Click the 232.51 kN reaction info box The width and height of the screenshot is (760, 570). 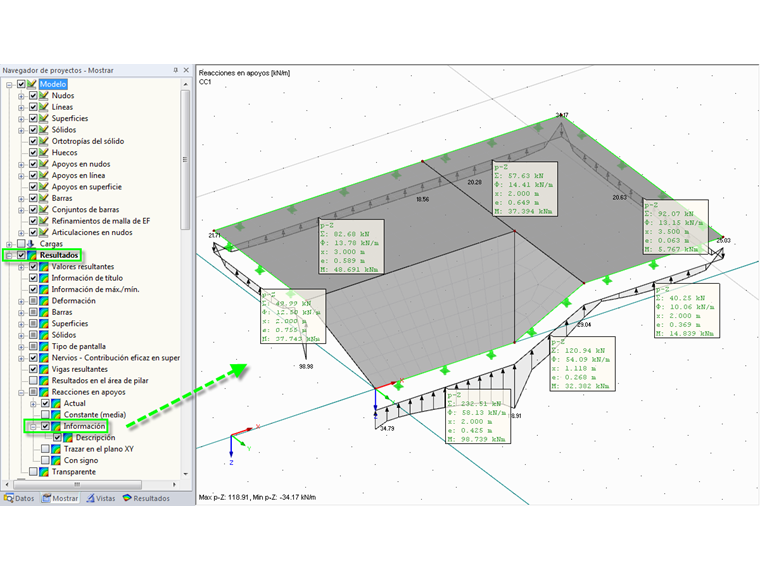pyautogui.click(x=478, y=417)
